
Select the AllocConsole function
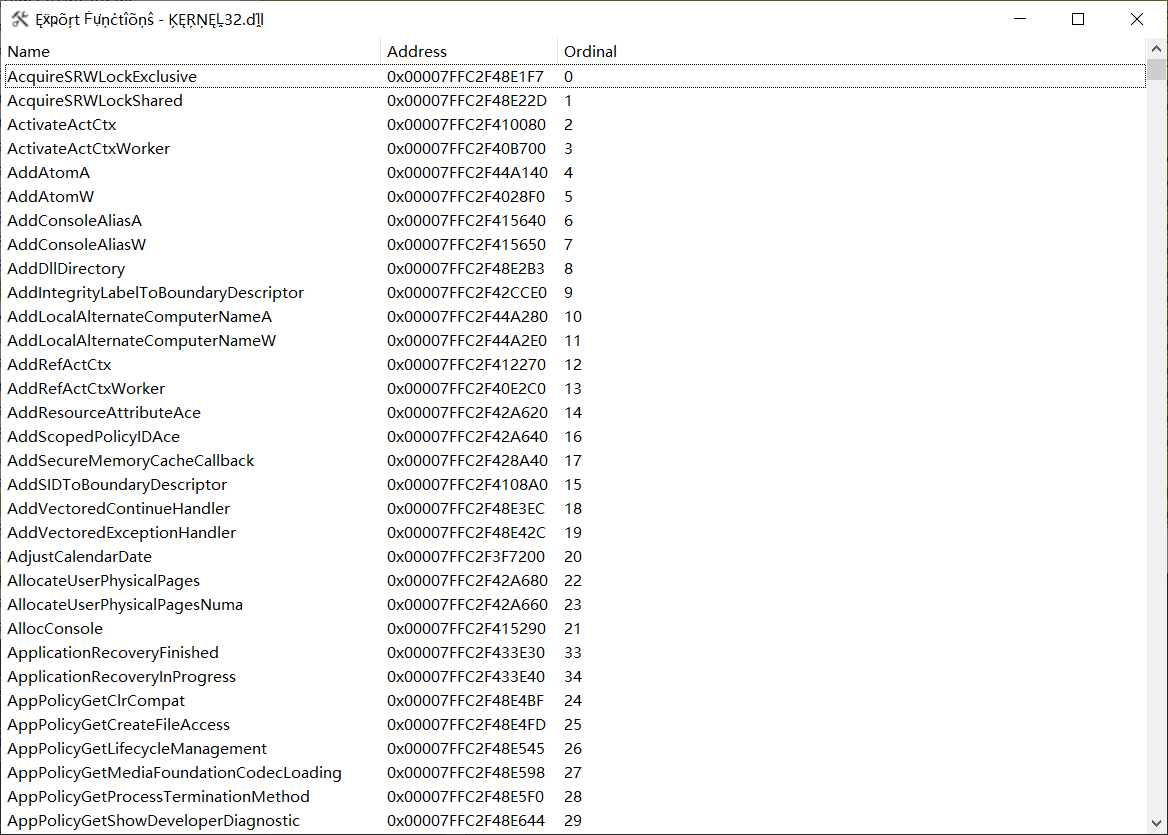pyautogui.click(x=575, y=629)
